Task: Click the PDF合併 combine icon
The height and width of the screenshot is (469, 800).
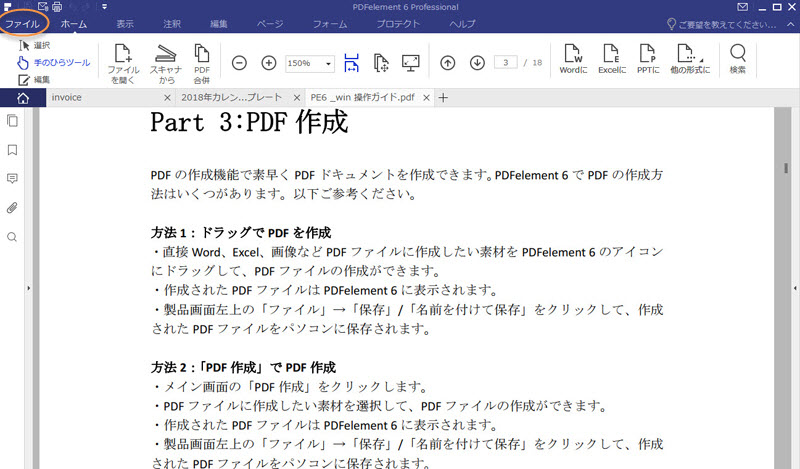Action: pos(202,64)
